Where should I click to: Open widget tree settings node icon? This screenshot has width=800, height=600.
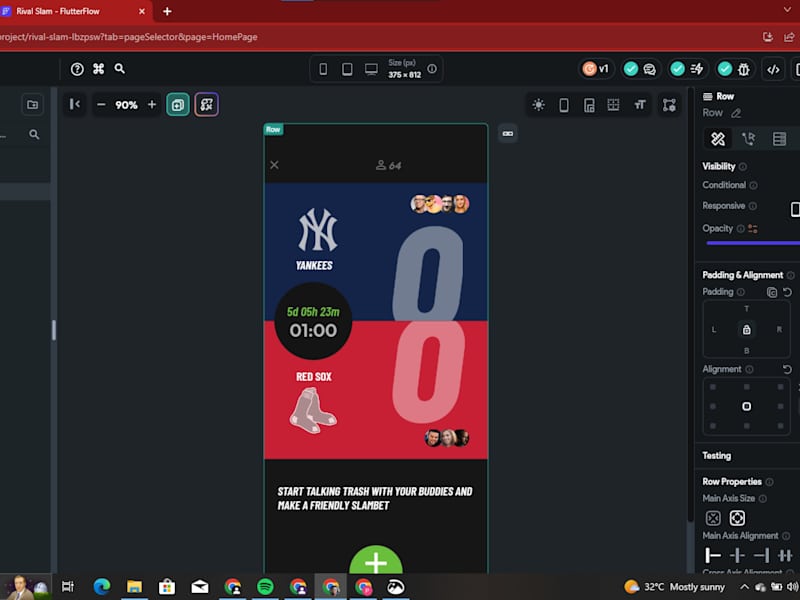point(669,105)
